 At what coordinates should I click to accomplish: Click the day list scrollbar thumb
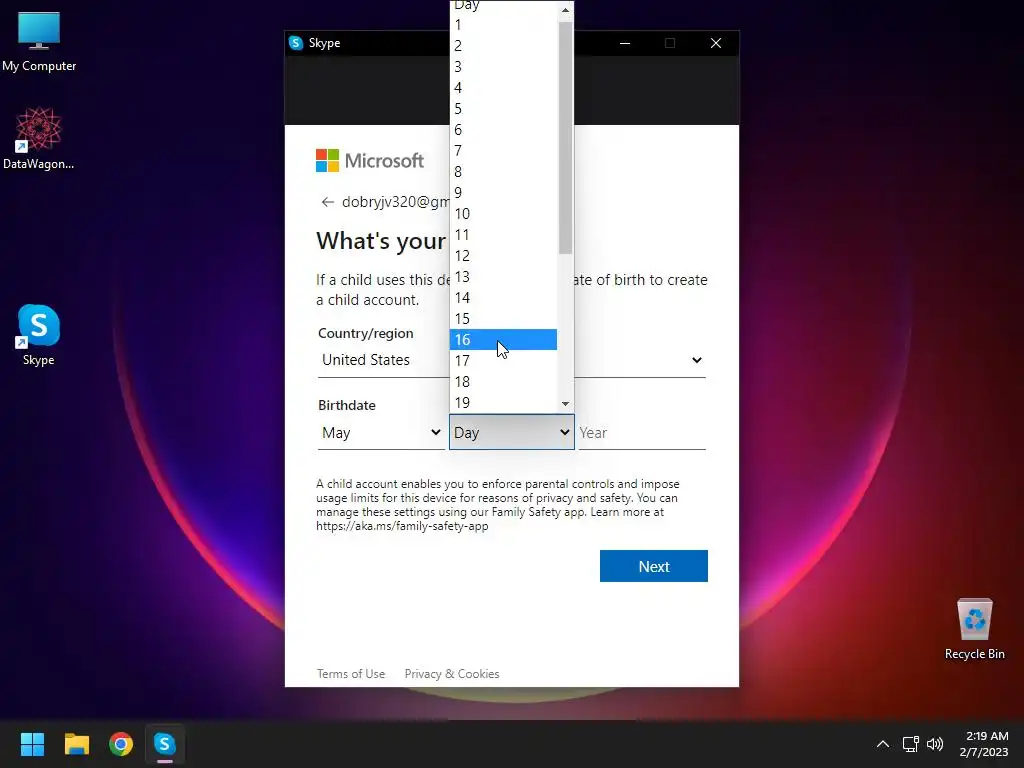566,137
